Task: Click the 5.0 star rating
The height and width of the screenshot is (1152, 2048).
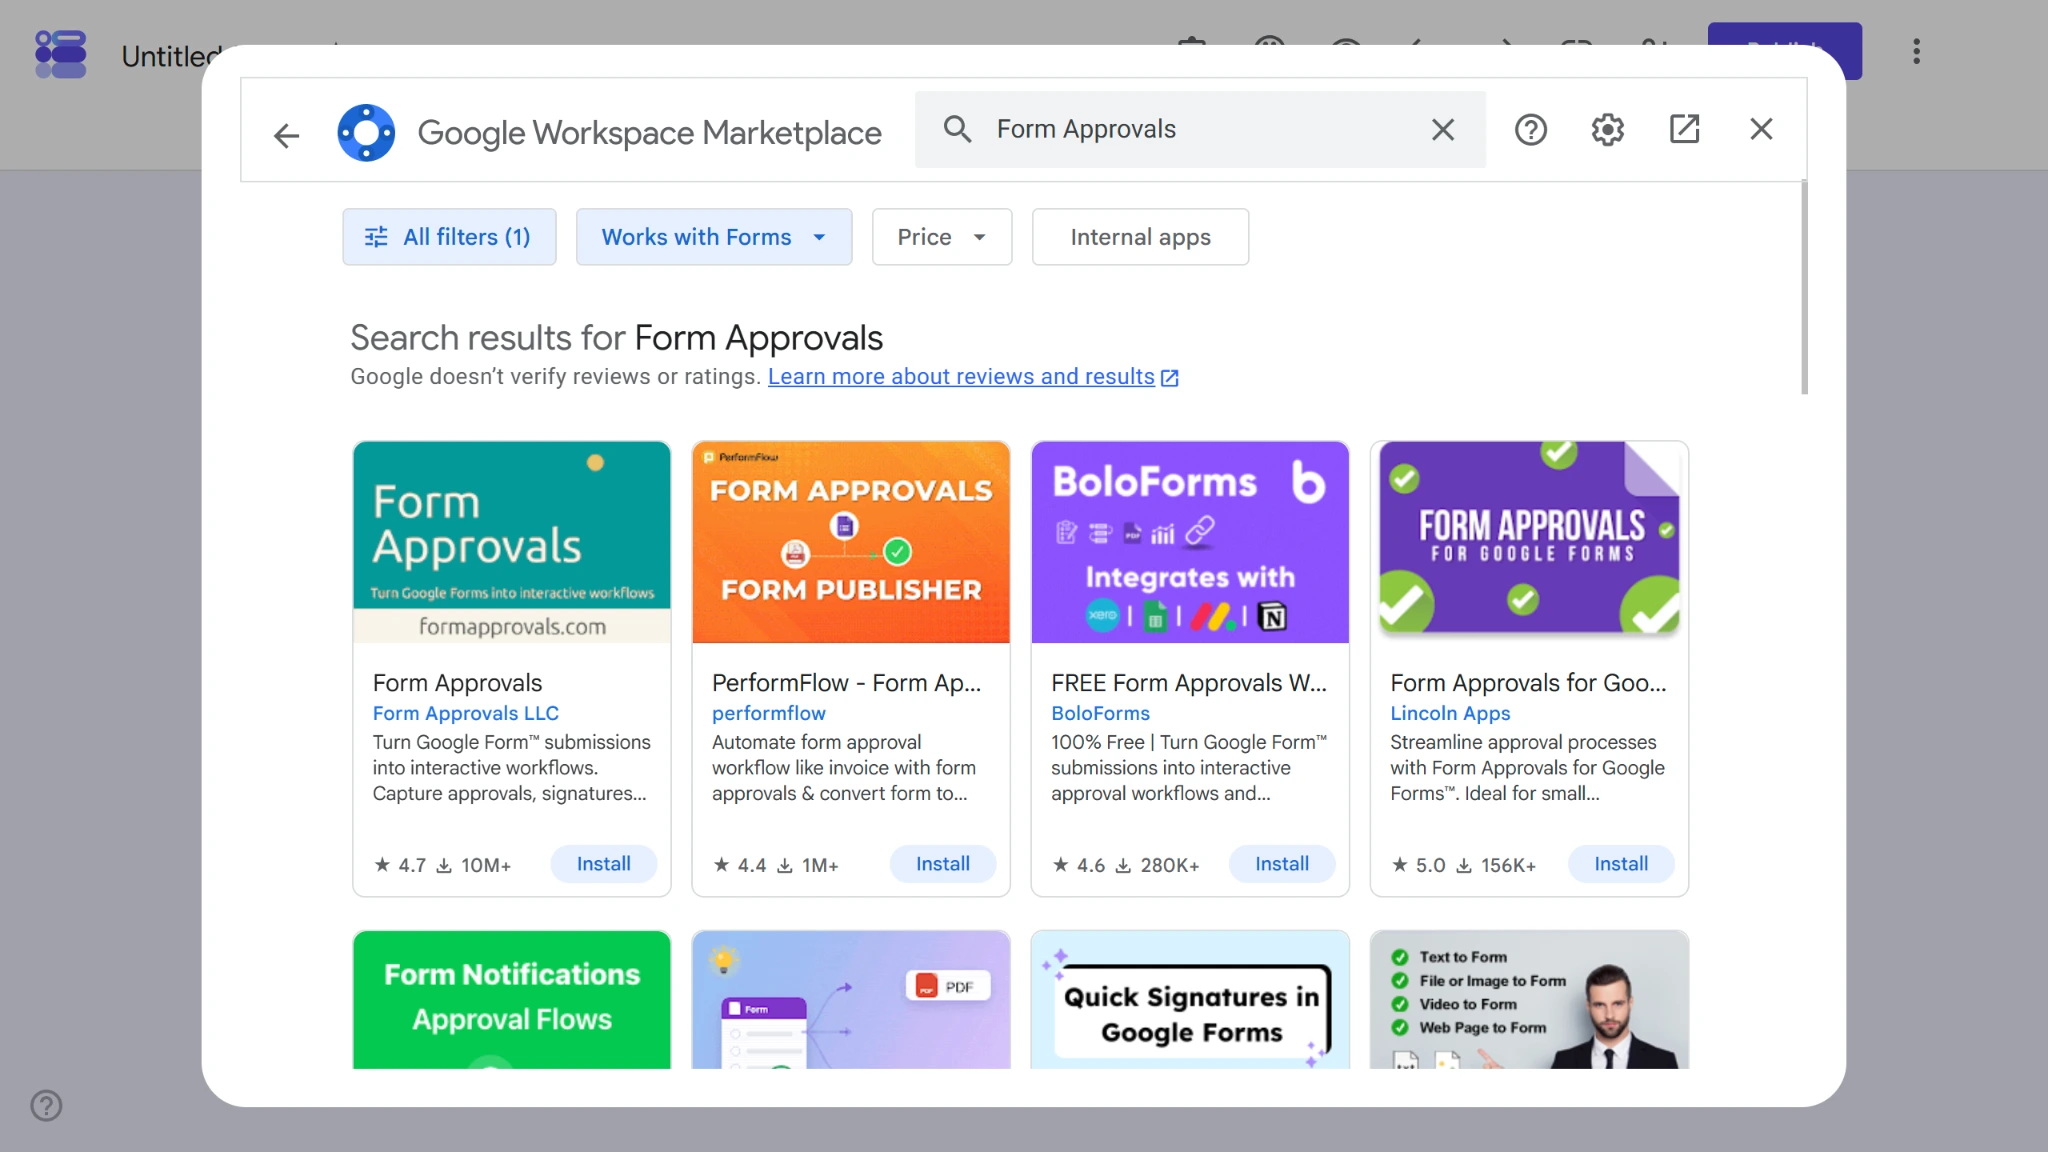Action: point(1418,865)
